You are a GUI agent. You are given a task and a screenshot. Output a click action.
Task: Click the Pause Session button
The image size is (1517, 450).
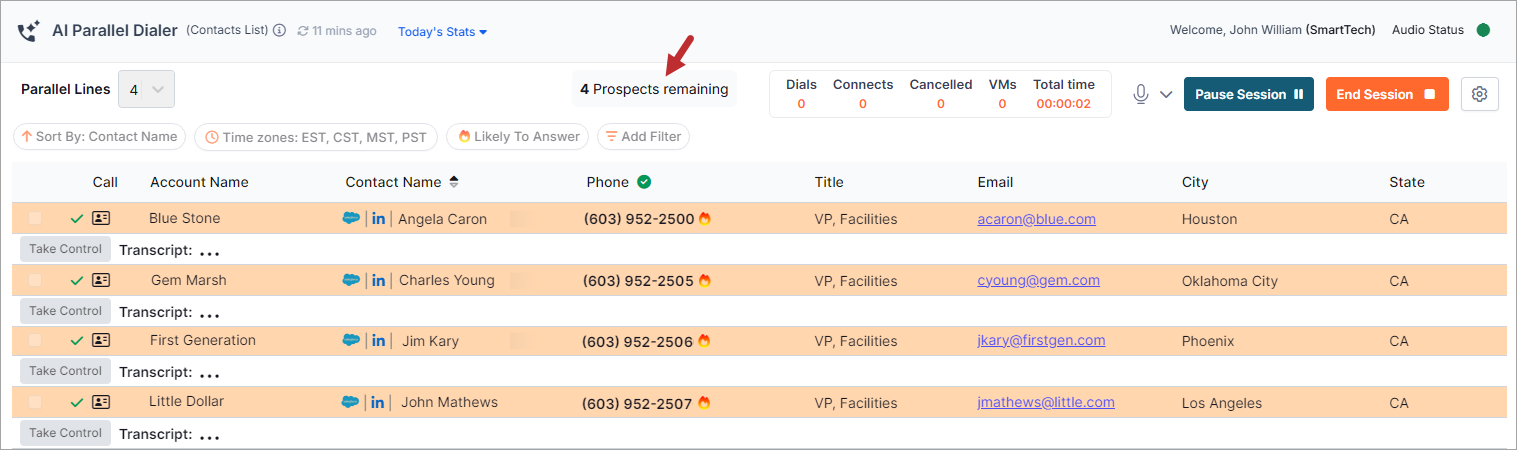(1249, 94)
